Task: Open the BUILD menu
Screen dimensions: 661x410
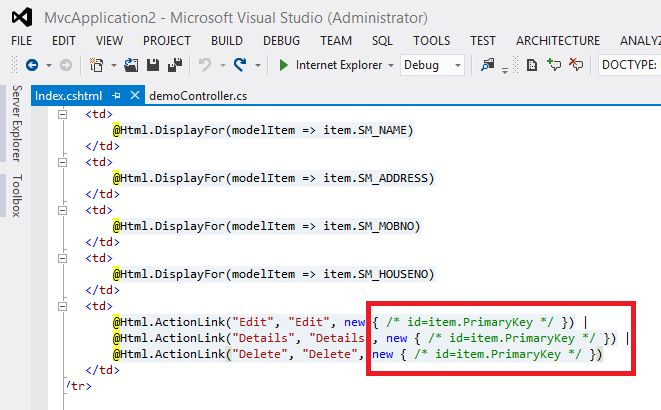Action: (227, 40)
